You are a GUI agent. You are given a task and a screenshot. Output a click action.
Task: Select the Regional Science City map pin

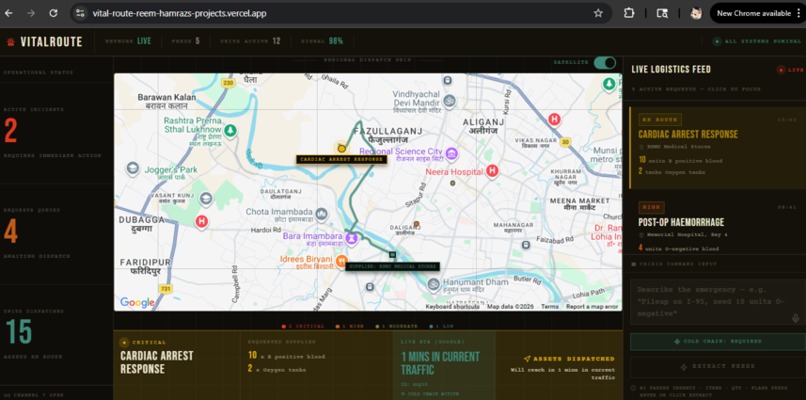[x=452, y=153]
